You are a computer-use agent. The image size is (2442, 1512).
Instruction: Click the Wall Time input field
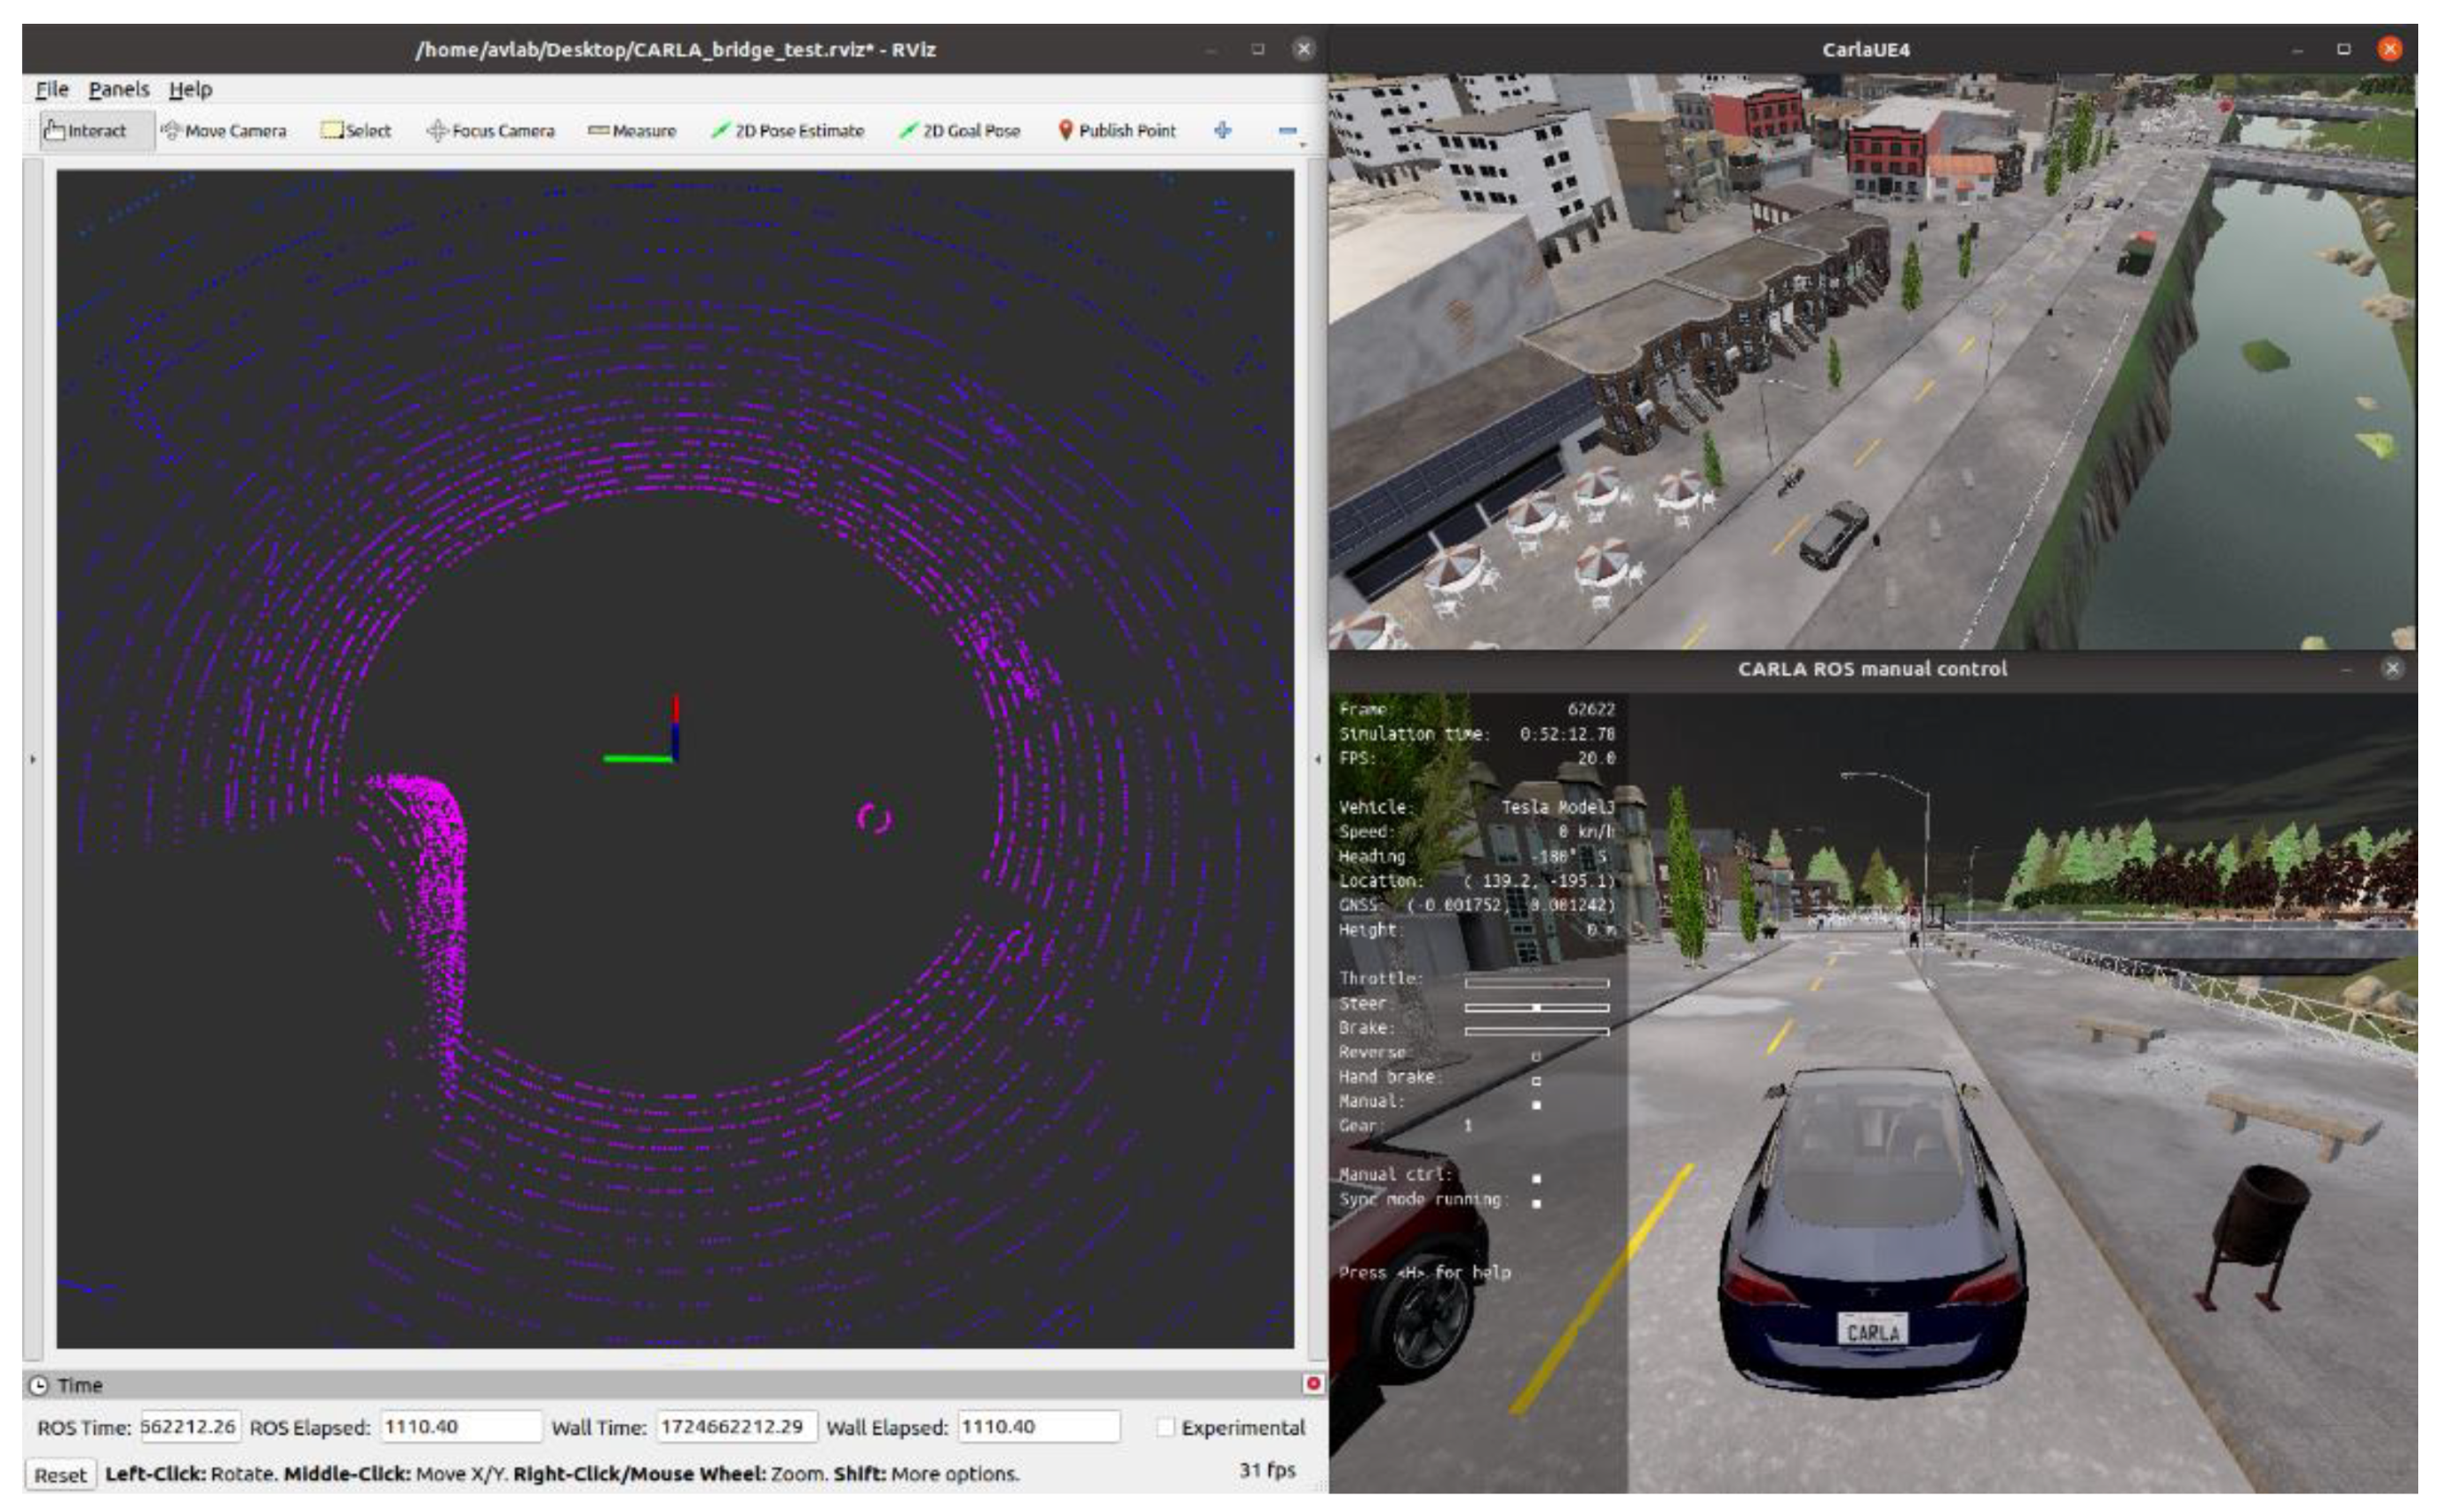pos(735,1427)
